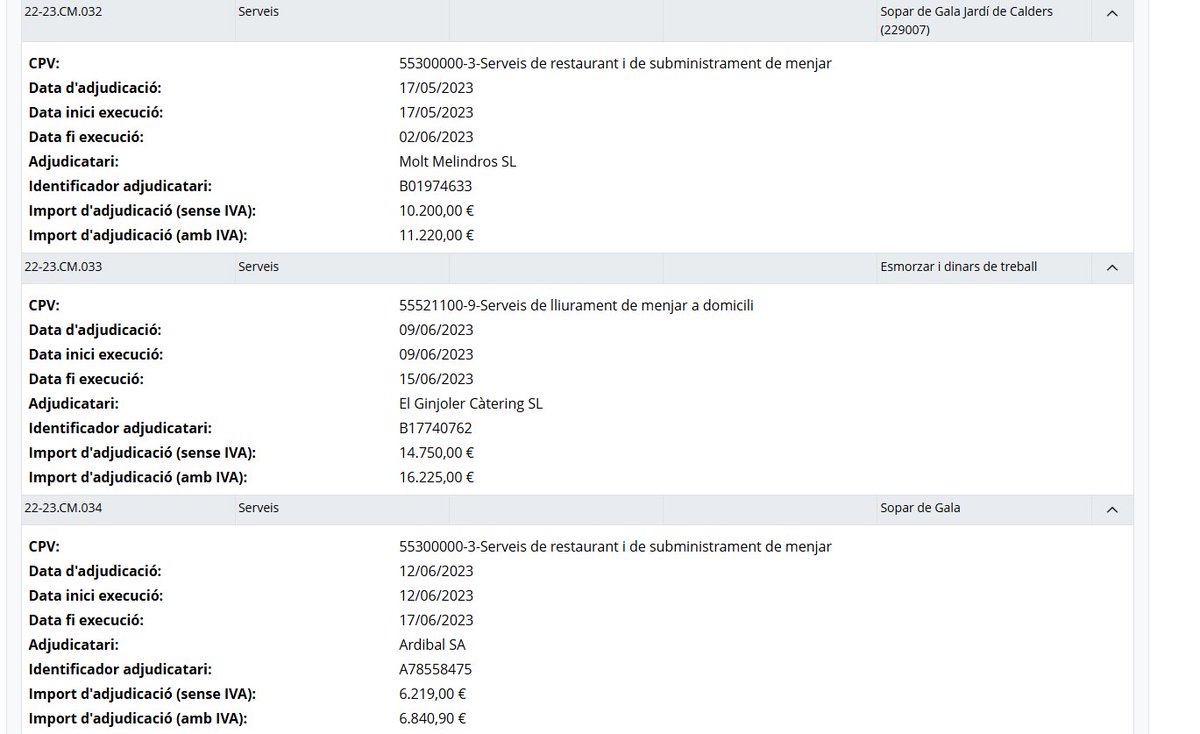Select awardee Ardibal SA
This screenshot has width=1200, height=734.
(x=432, y=645)
